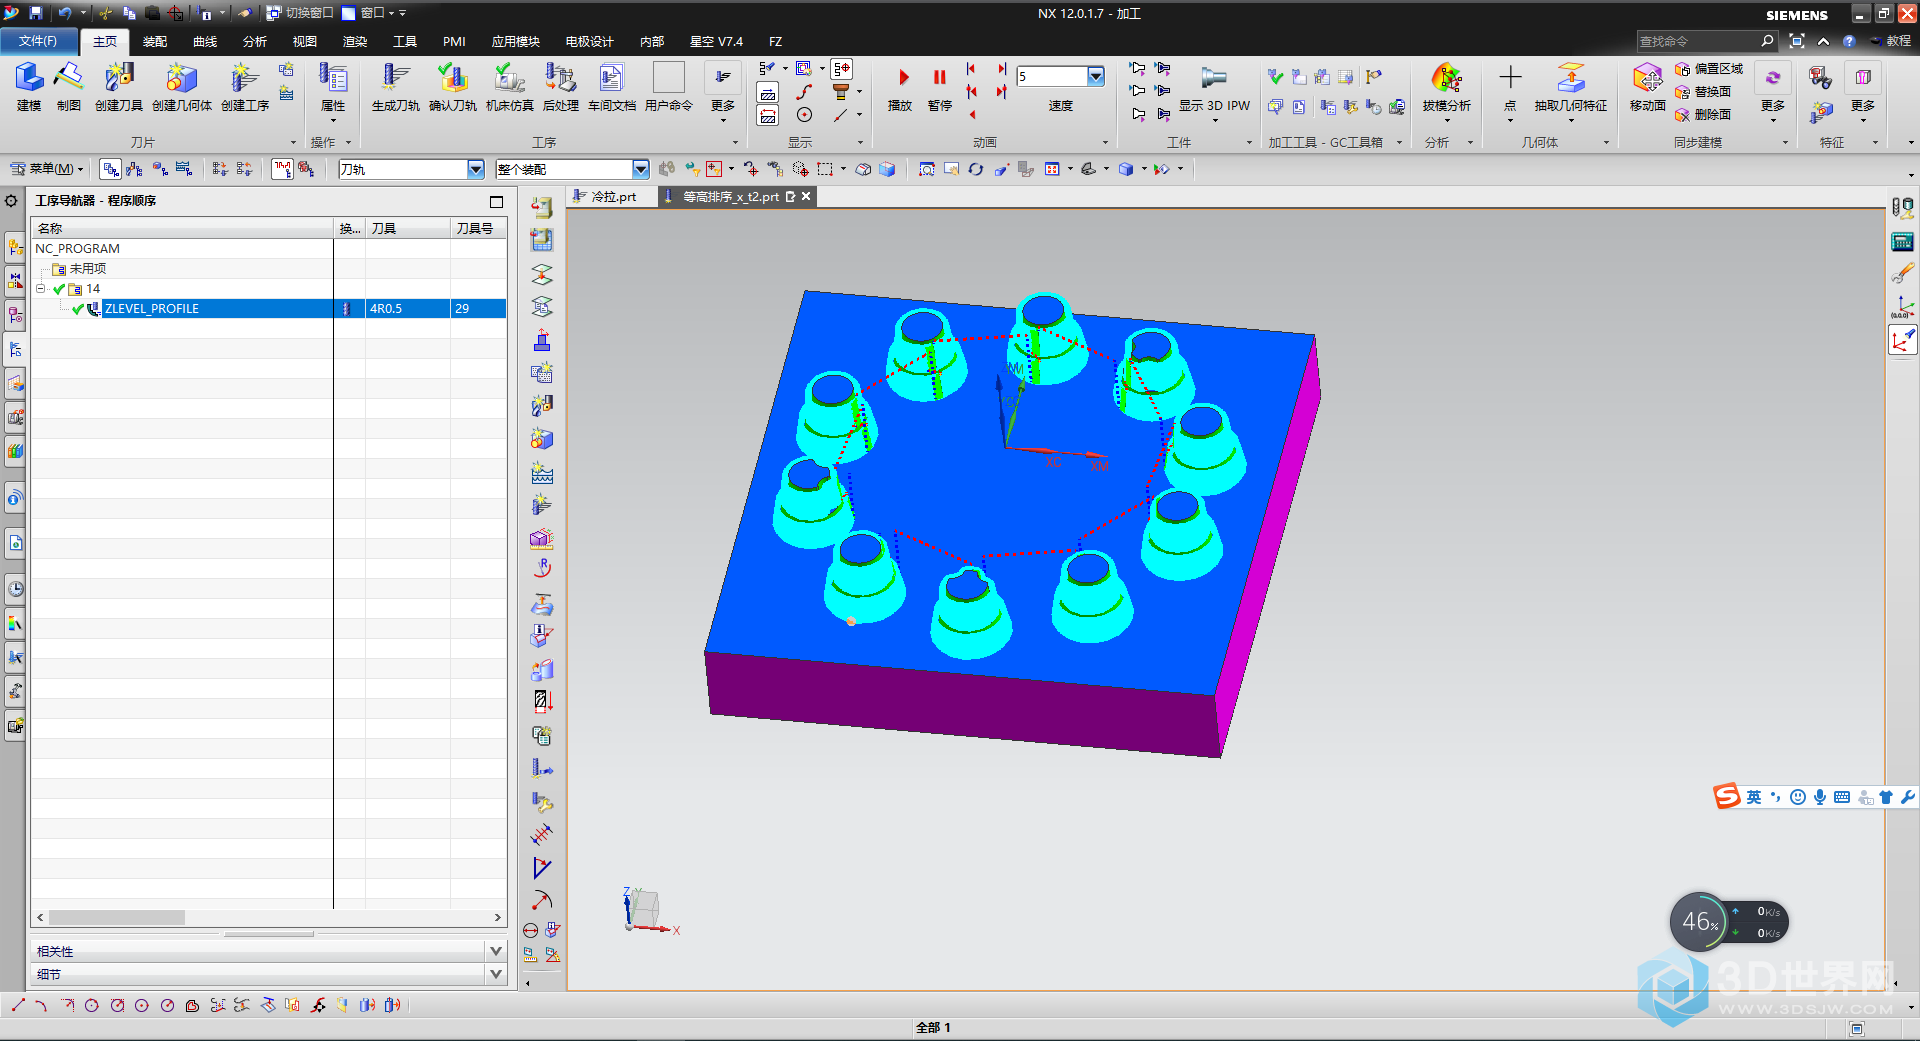
Task: Click the line sketch tool in bottom toolbar
Action: pos(18,1005)
